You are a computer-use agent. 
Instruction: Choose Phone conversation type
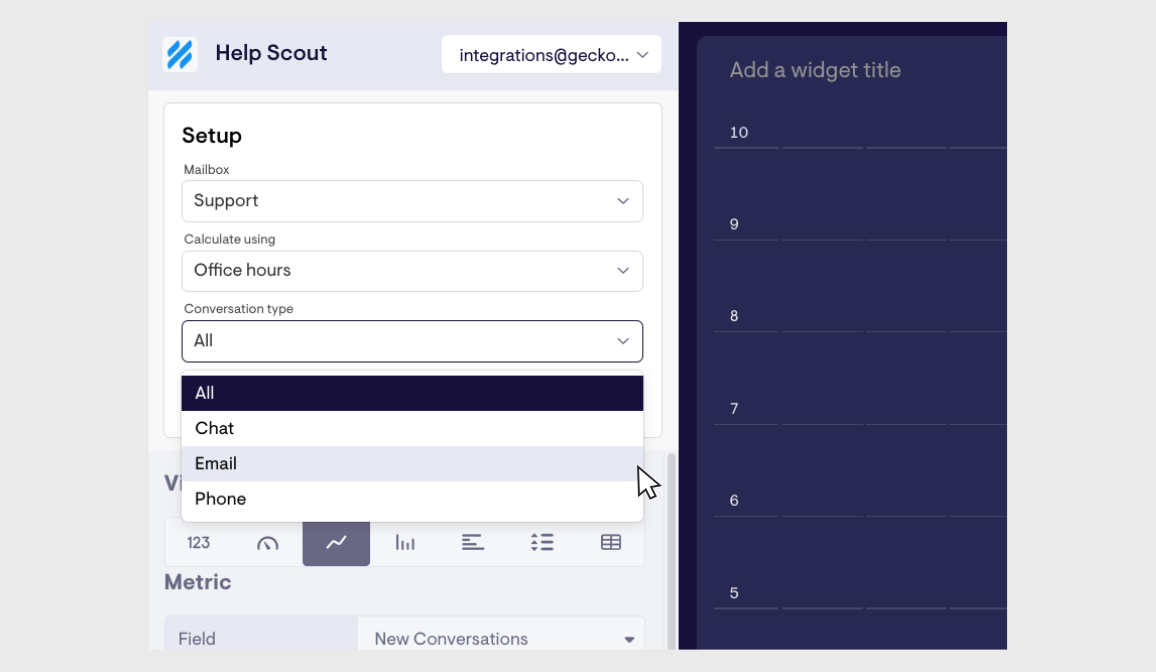[412, 499]
